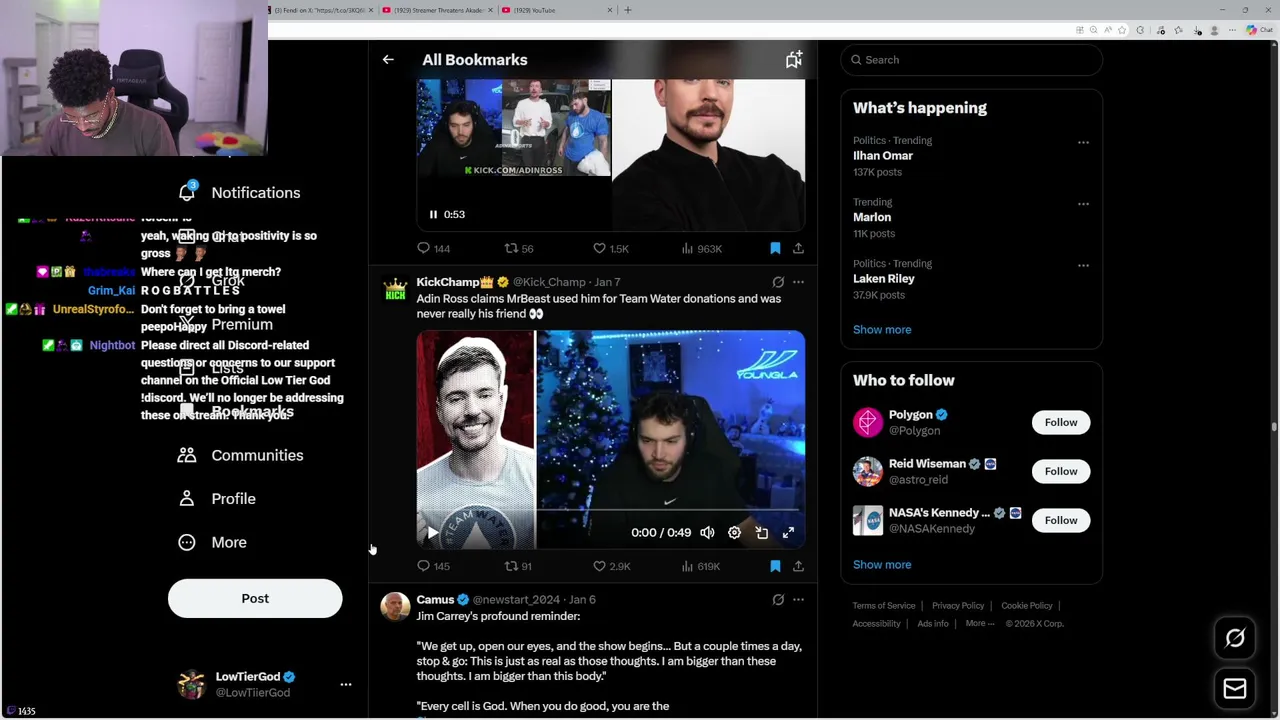This screenshot has width=1280, height=720.
Task: Open Communities in the sidebar
Action: click(x=240, y=455)
